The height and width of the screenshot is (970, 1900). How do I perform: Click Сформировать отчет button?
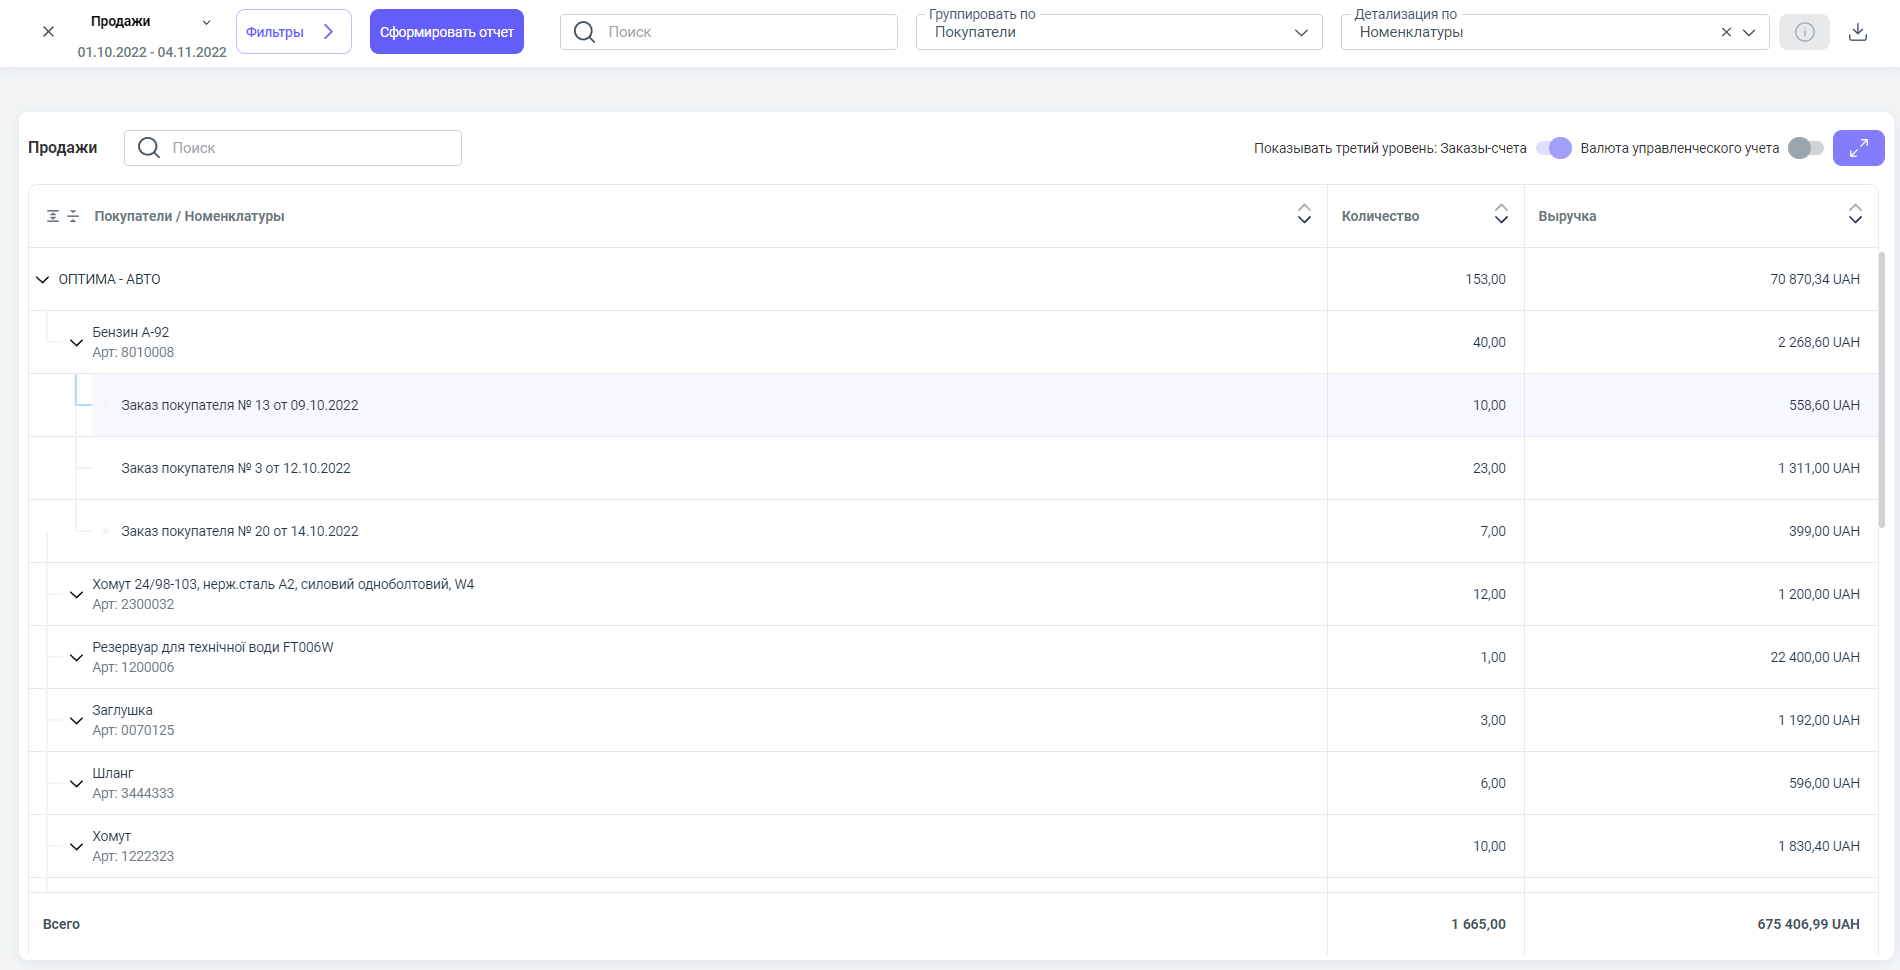coord(446,32)
